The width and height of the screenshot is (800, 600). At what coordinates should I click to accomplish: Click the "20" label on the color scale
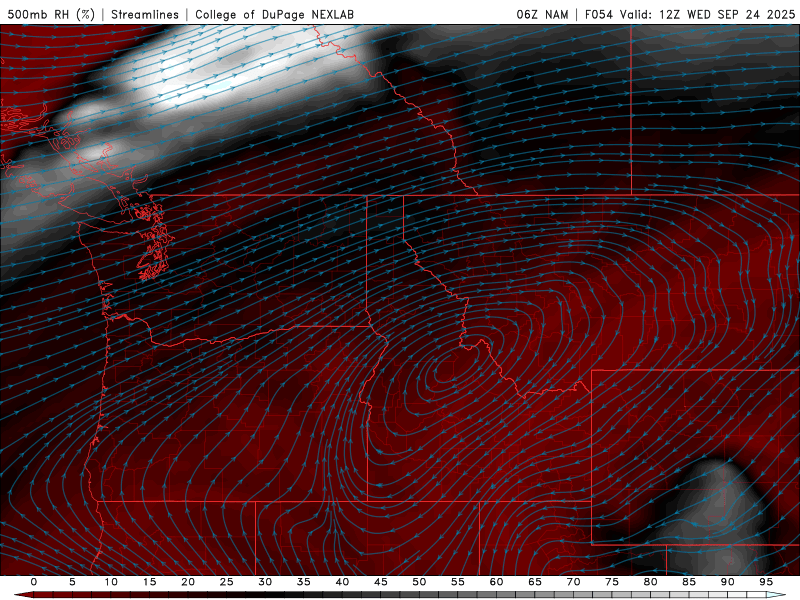188,582
